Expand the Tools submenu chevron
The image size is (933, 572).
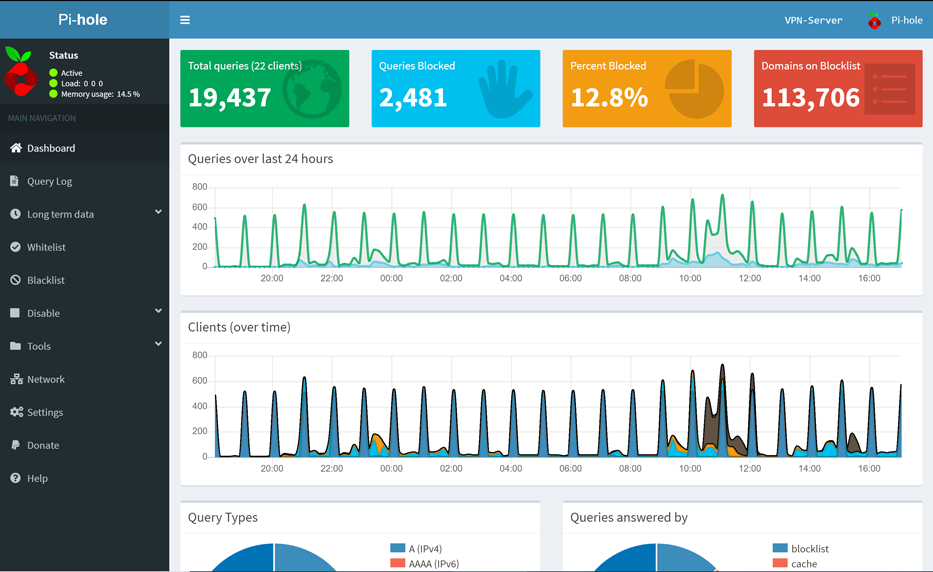pos(158,343)
